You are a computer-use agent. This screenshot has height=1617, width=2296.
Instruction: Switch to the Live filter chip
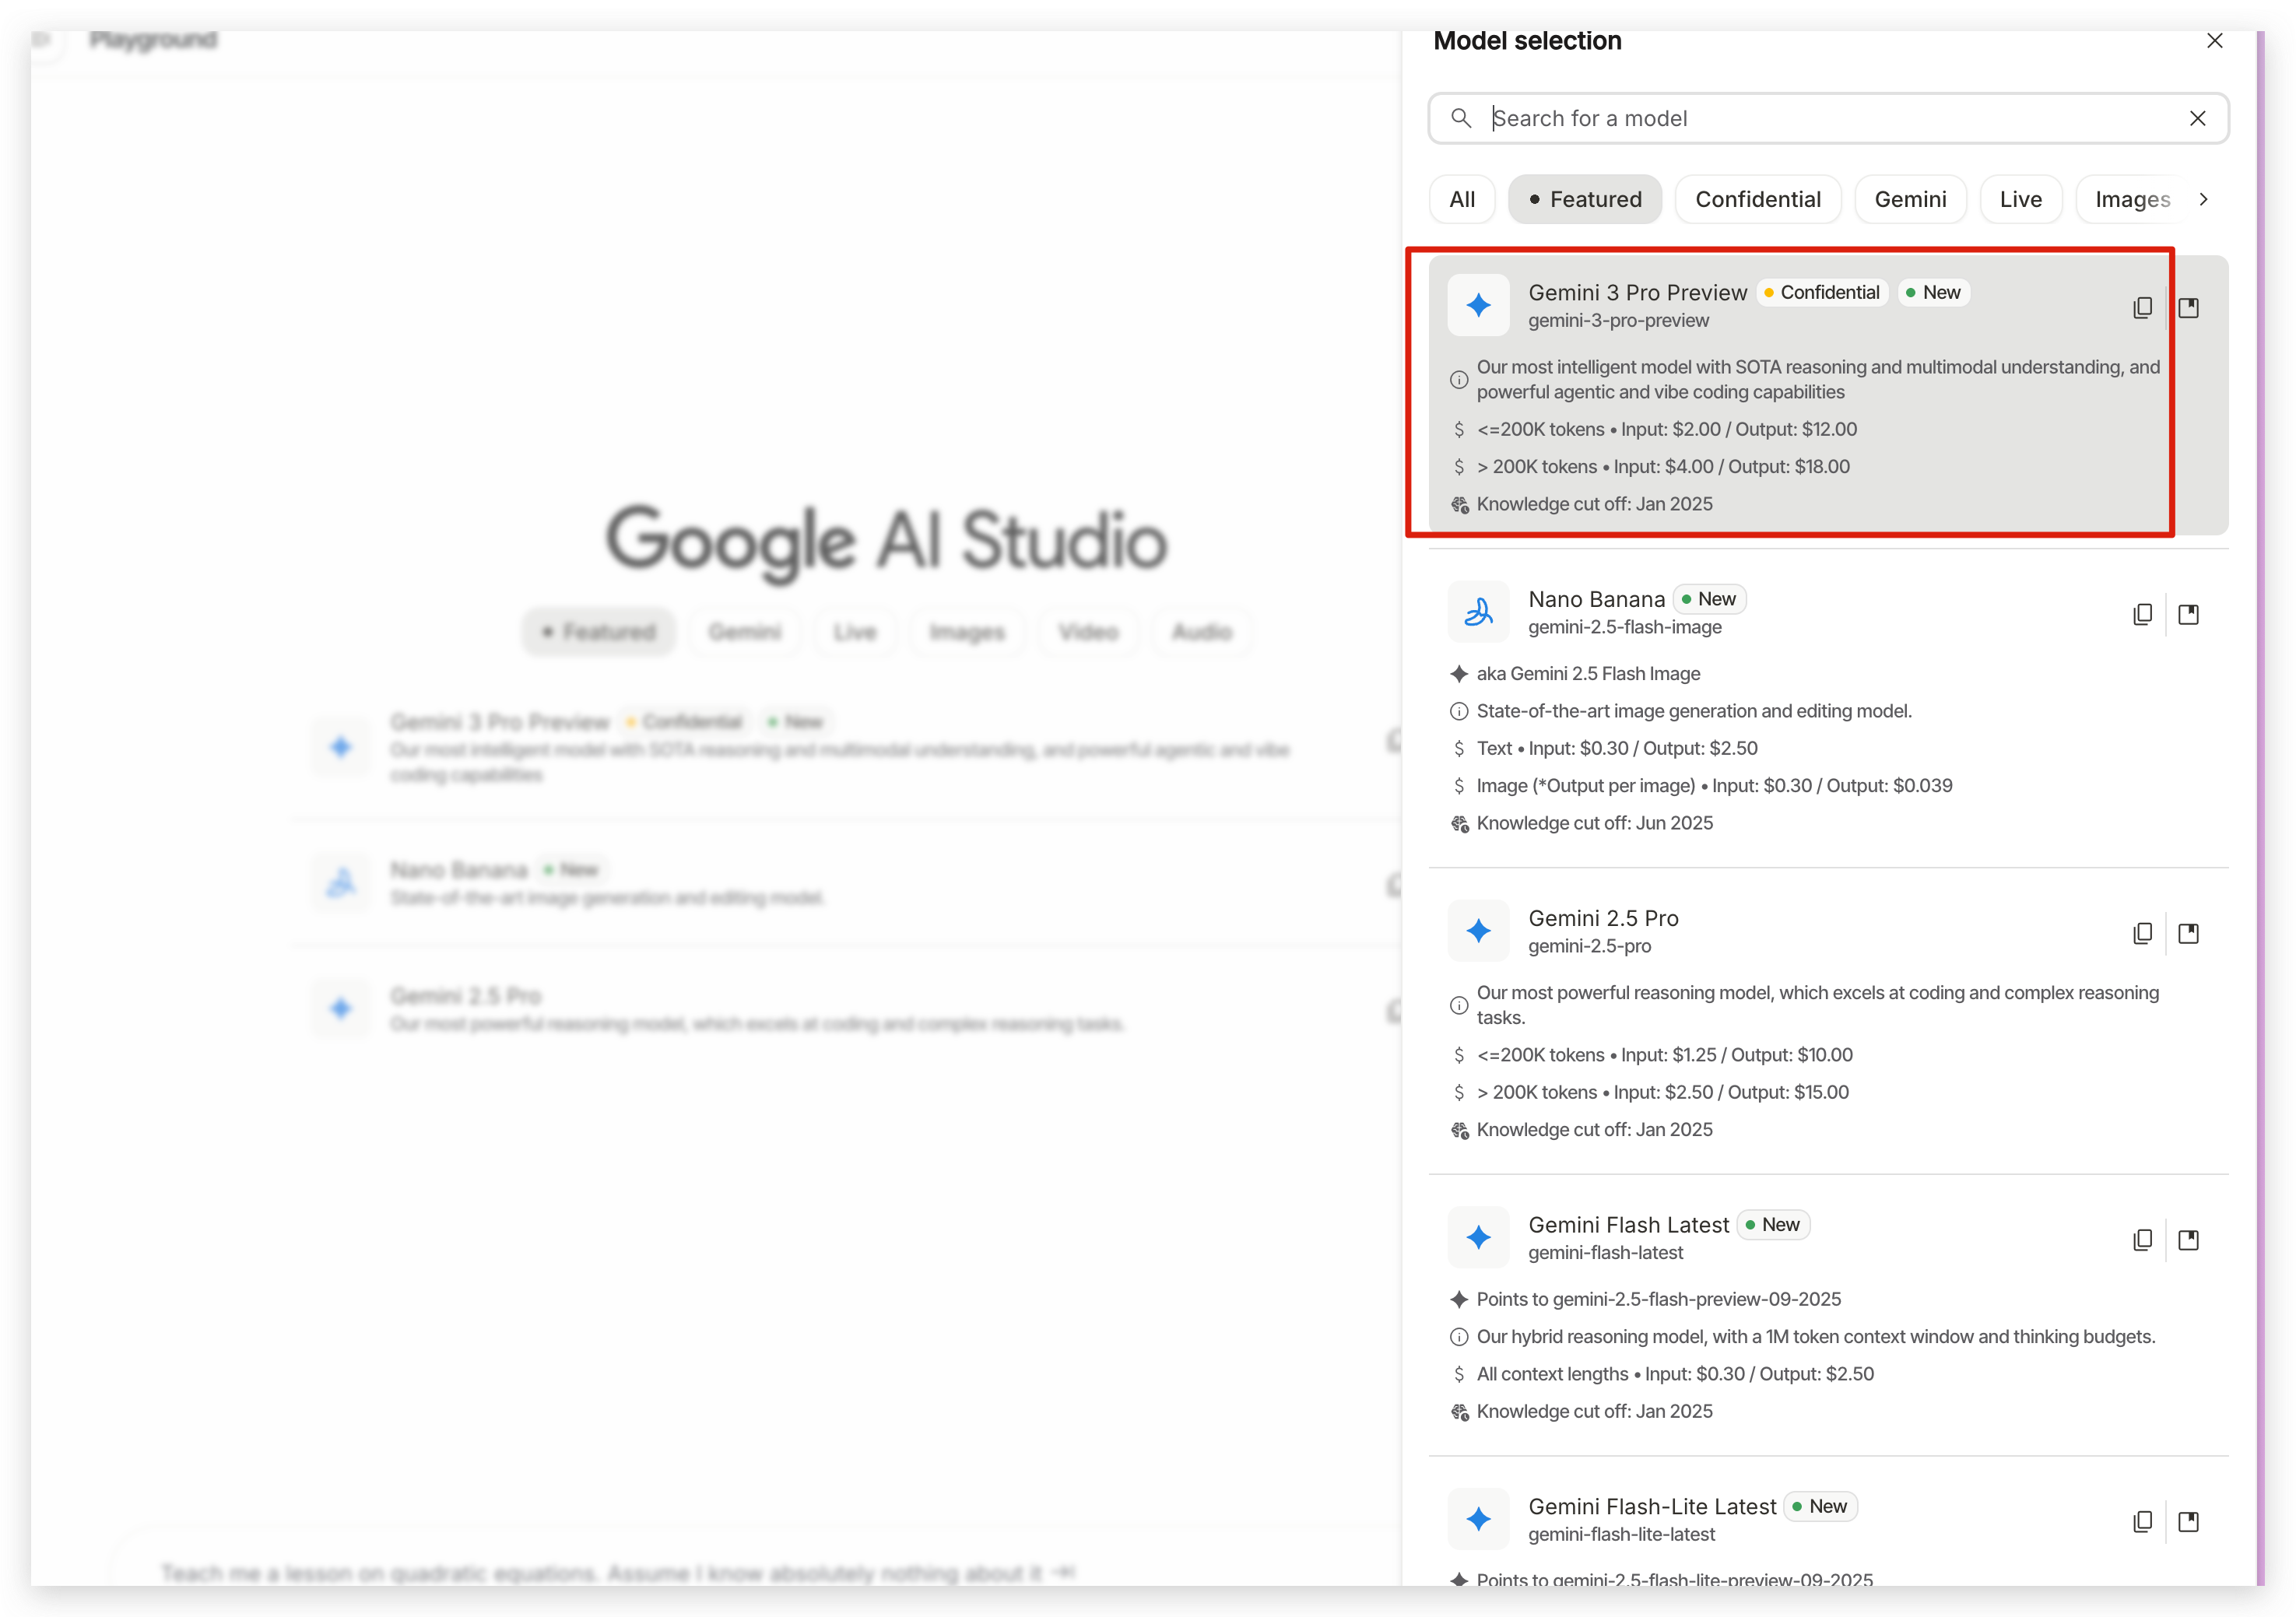(2020, 199)
